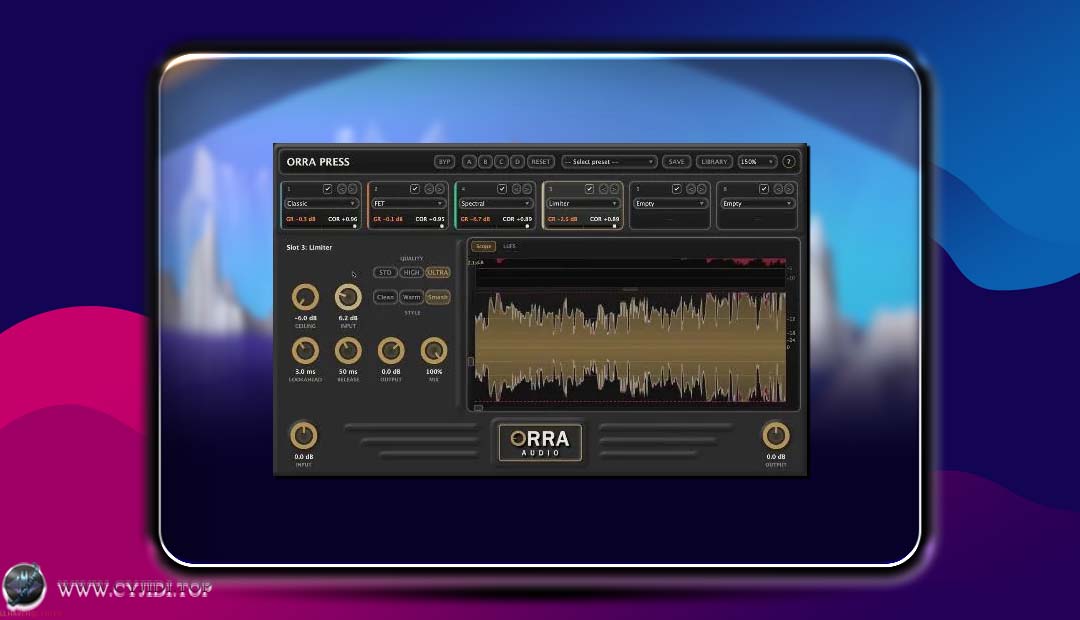Move the FET slot right
This screenshot has height=620, width=1080.
coord(439,189)
